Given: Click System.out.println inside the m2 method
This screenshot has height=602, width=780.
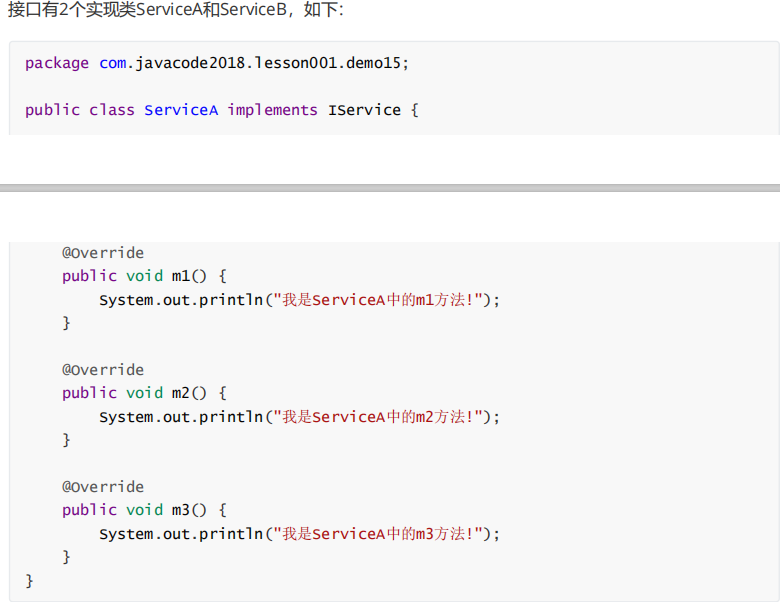Looking at the screenshot, I should 181,417.
